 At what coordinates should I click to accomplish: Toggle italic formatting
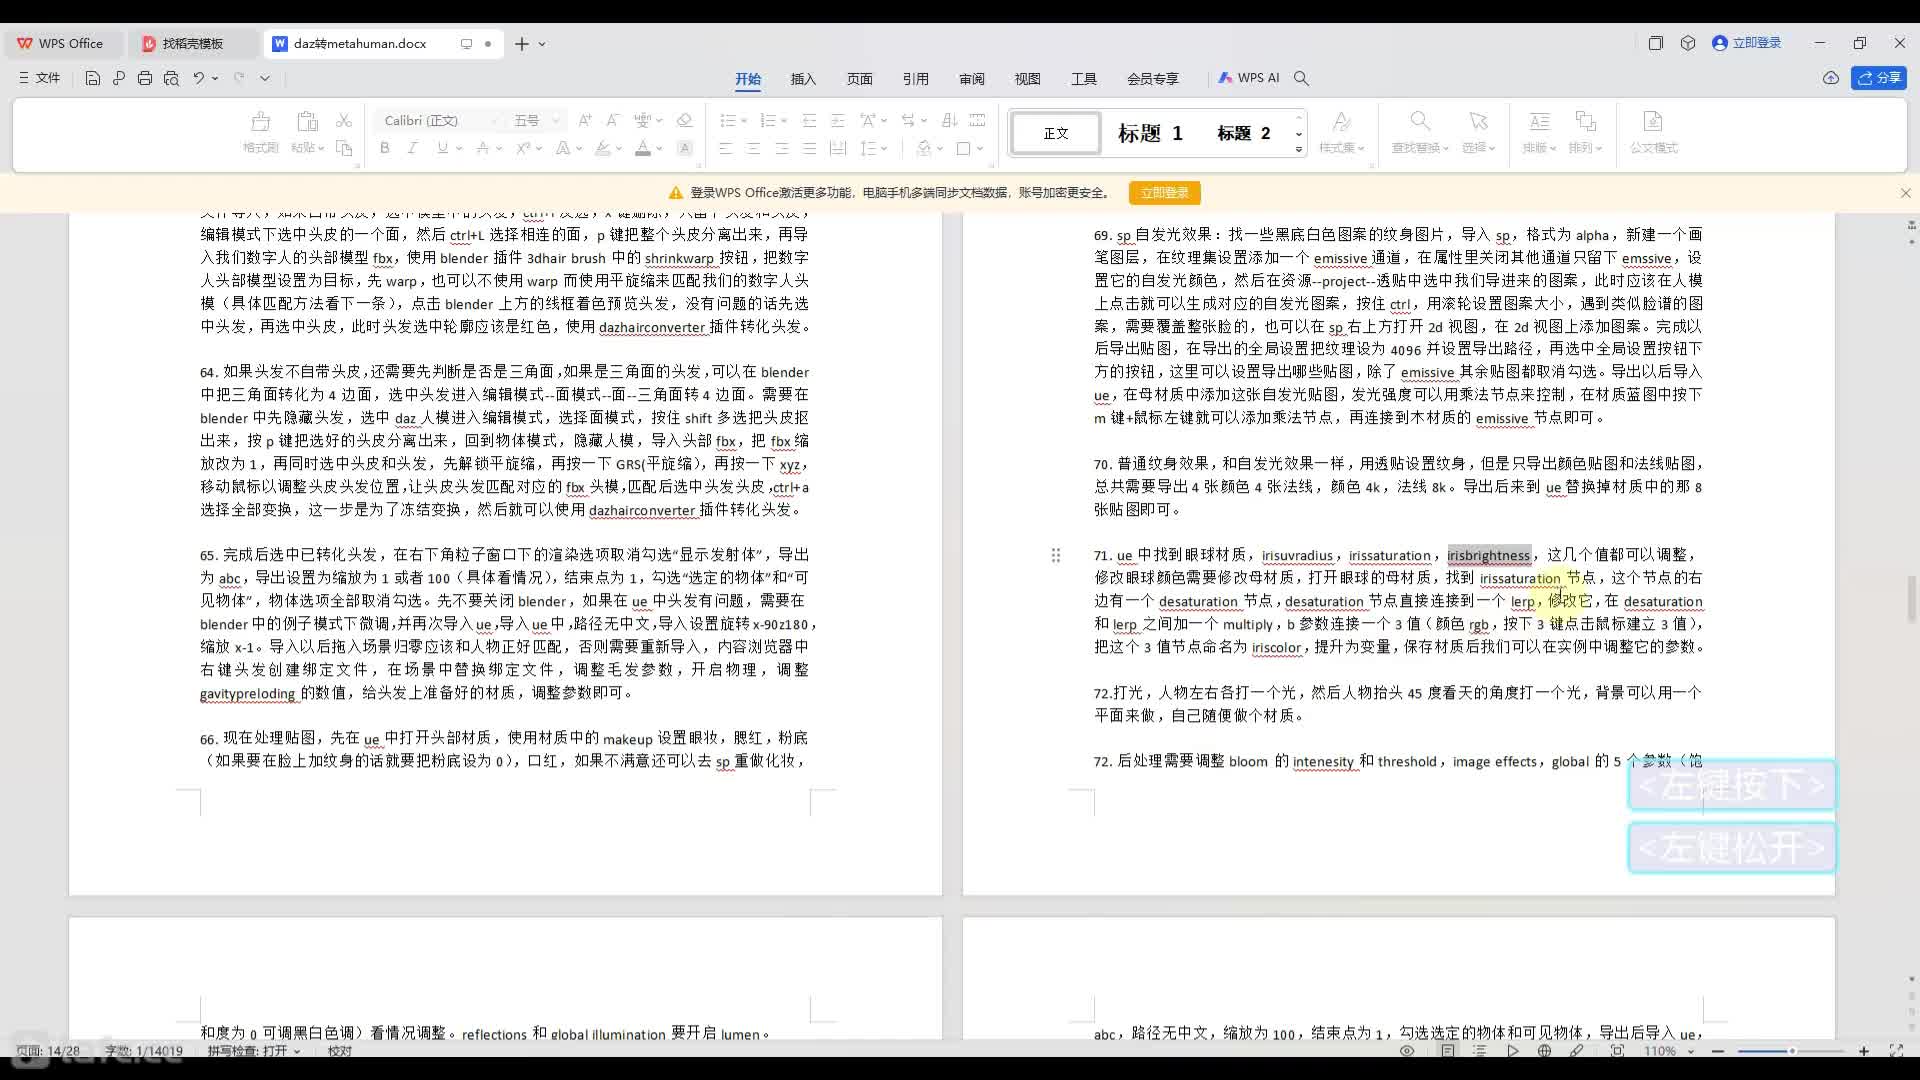[412, 148]
